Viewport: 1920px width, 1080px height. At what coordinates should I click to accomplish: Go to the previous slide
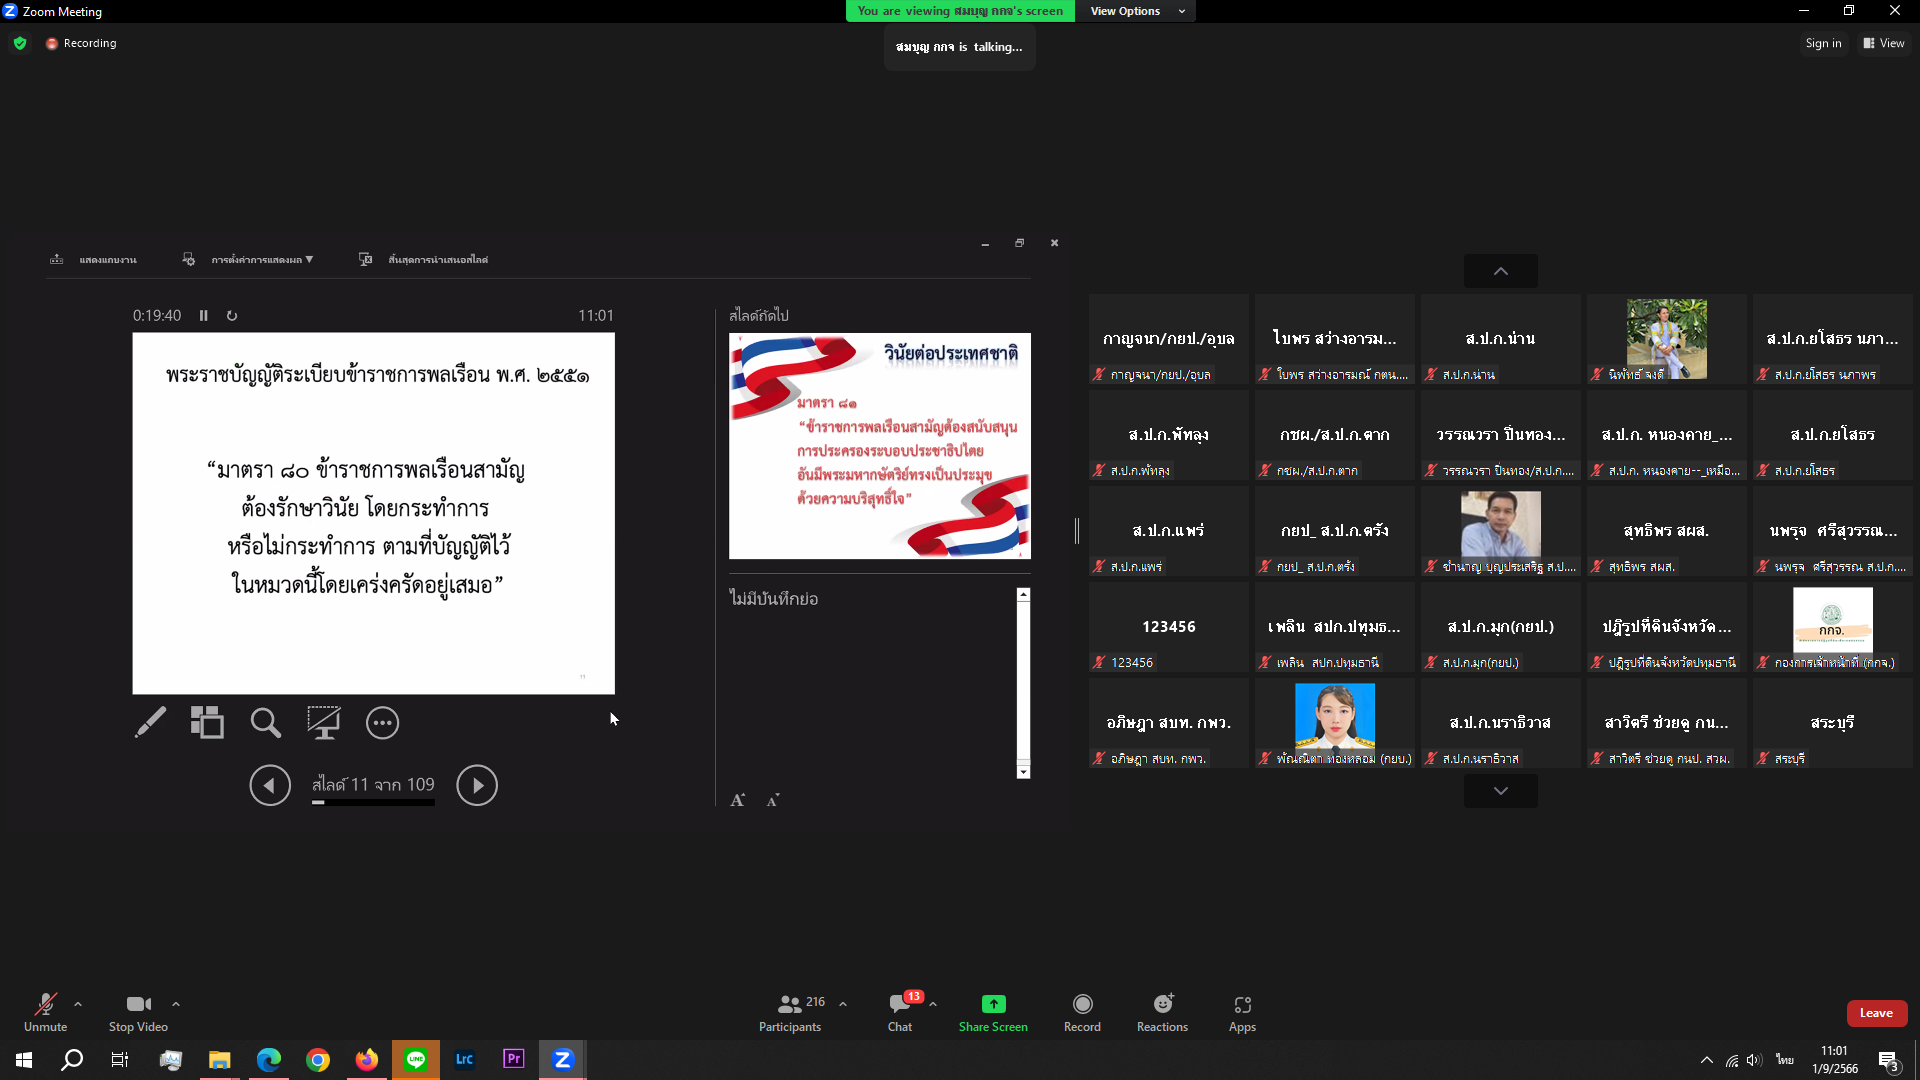pos(270,786)
